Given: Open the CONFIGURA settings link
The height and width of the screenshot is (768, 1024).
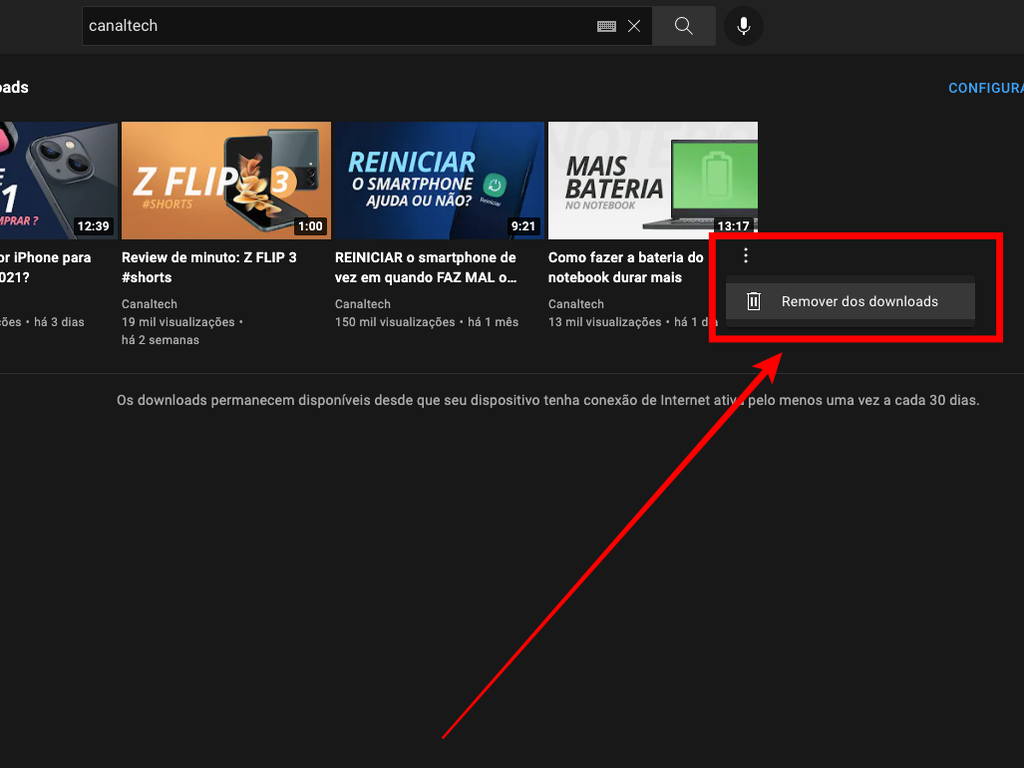Looking at the screenshot, I should coord(986,88).
